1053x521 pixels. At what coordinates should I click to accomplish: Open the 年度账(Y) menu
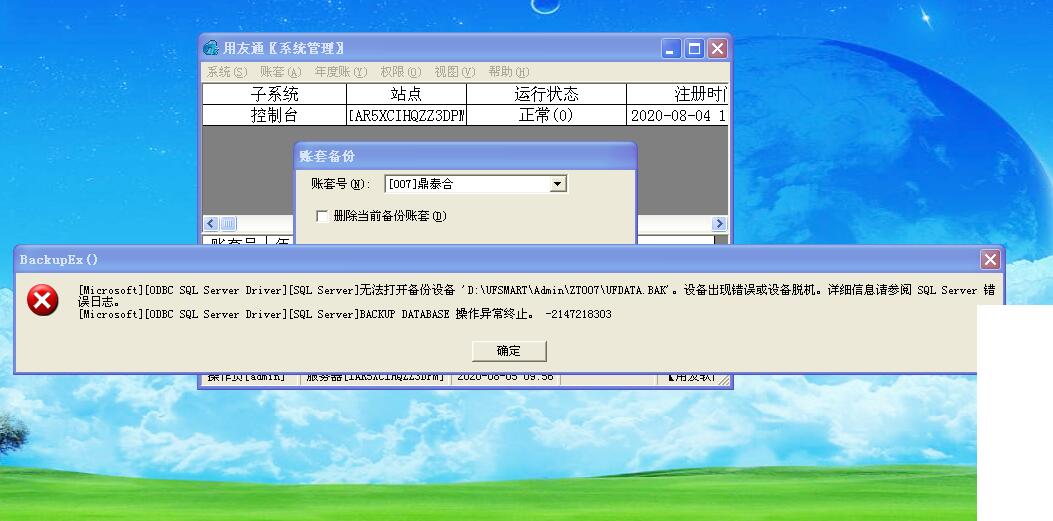pyautogui.click(x=340, y=72)
